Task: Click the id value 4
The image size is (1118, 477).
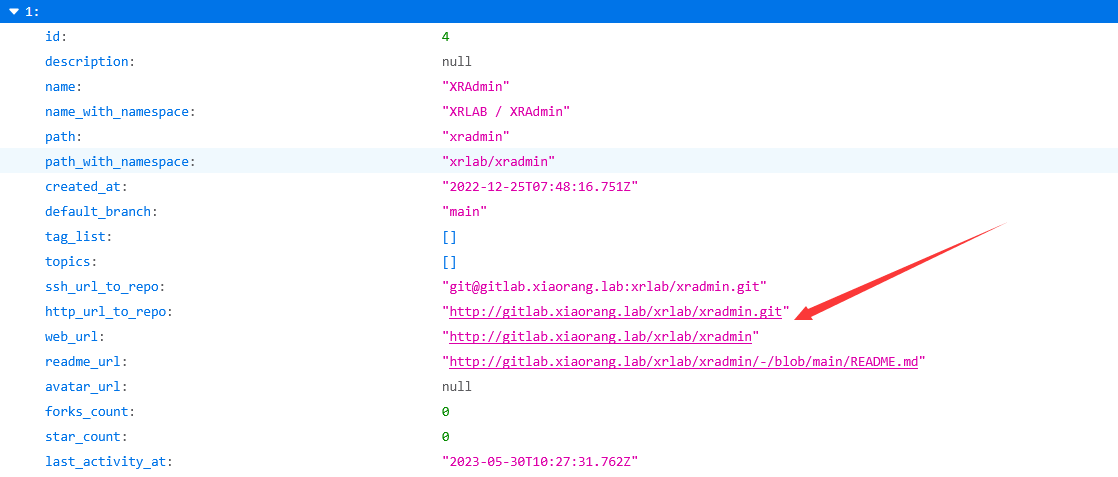Action: tap(445, 36)
